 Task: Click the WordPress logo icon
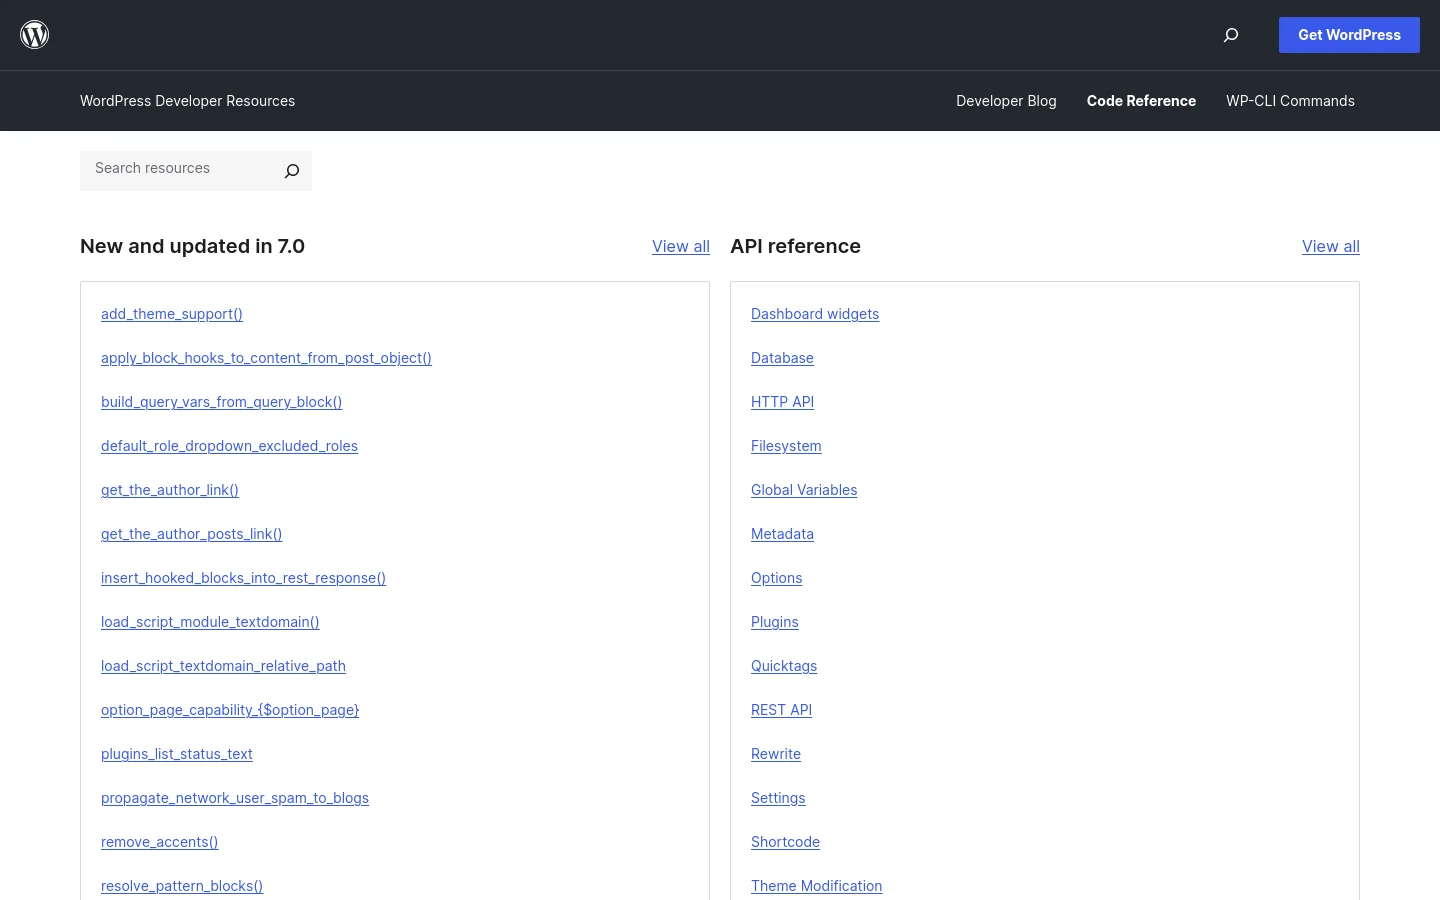35,35
